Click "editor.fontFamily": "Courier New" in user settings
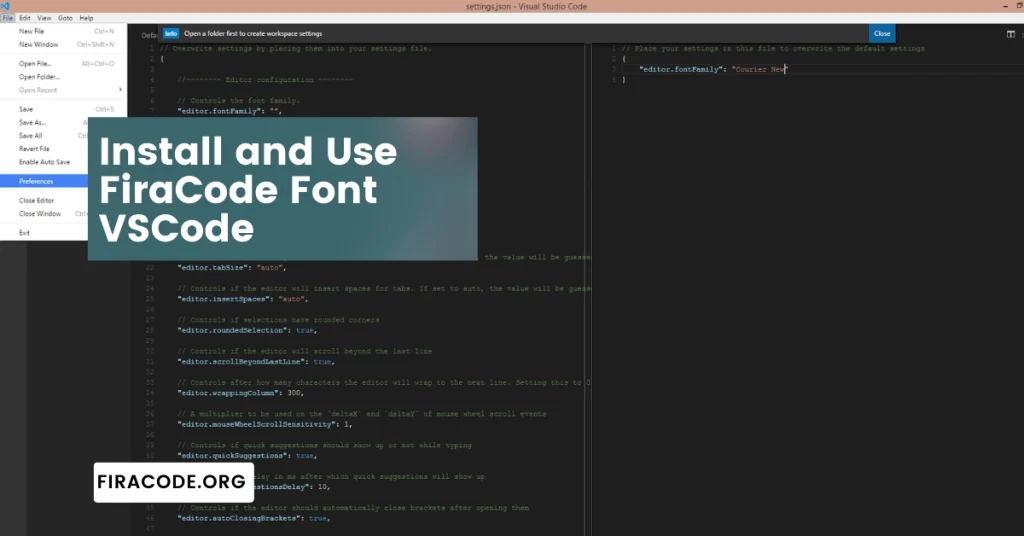The width and height of the screenshot is (1024, 536). pos(713,69)
